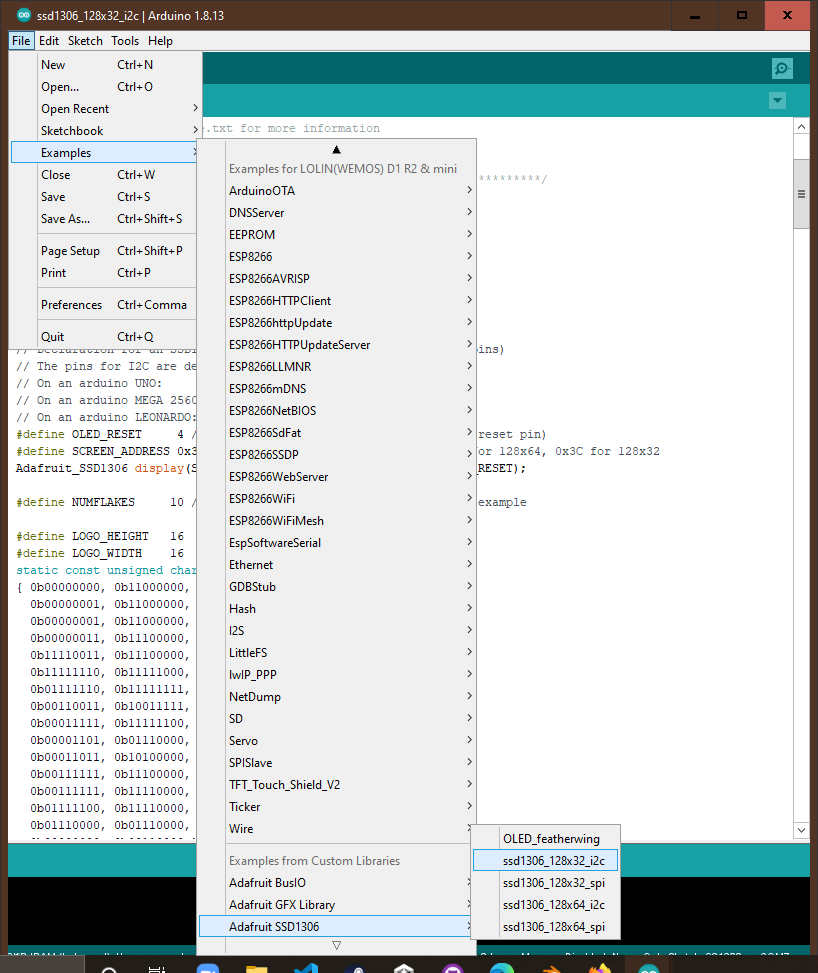Click the editor scrollbar up arrow

[x=801, y=127]
